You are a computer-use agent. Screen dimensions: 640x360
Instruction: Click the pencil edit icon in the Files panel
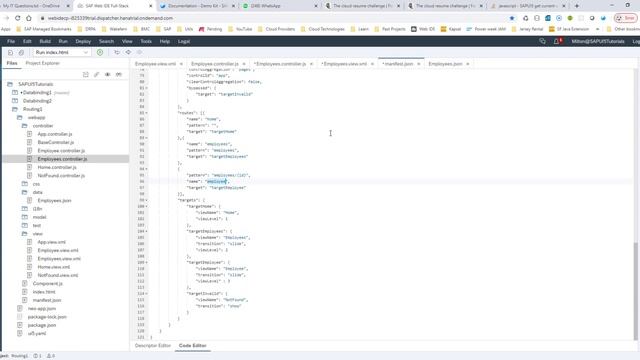97,75
